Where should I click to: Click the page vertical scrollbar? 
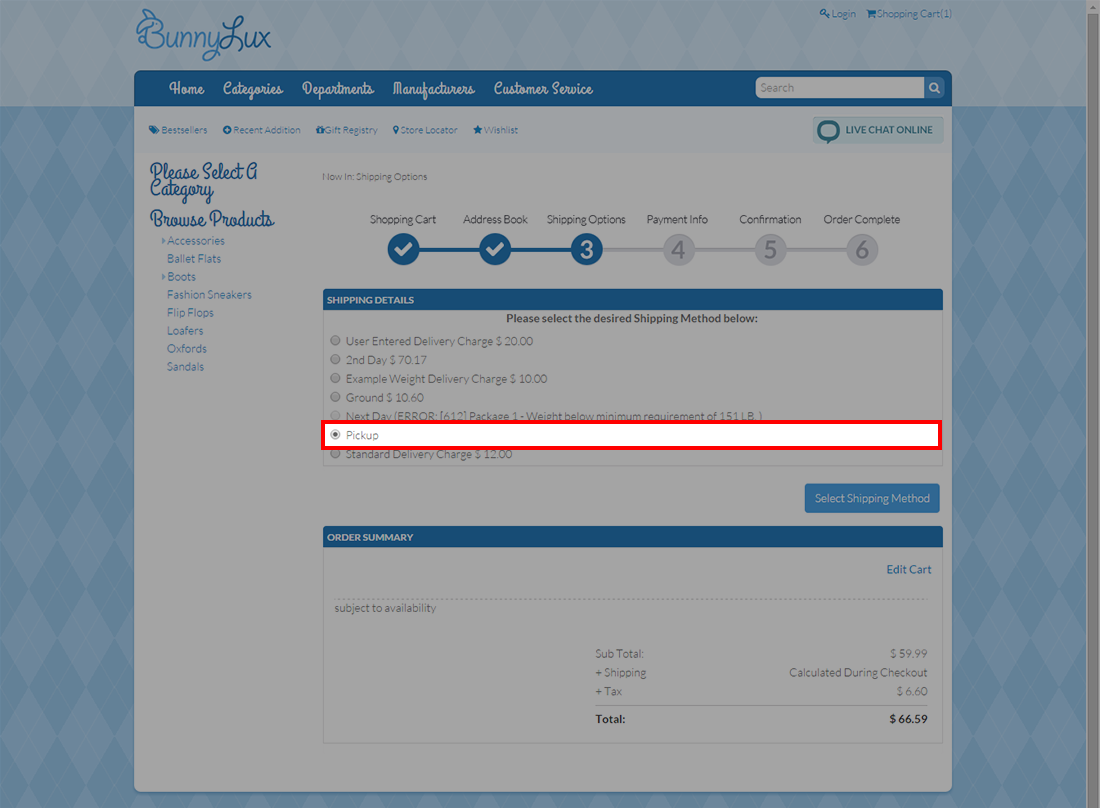(1092, 404)
